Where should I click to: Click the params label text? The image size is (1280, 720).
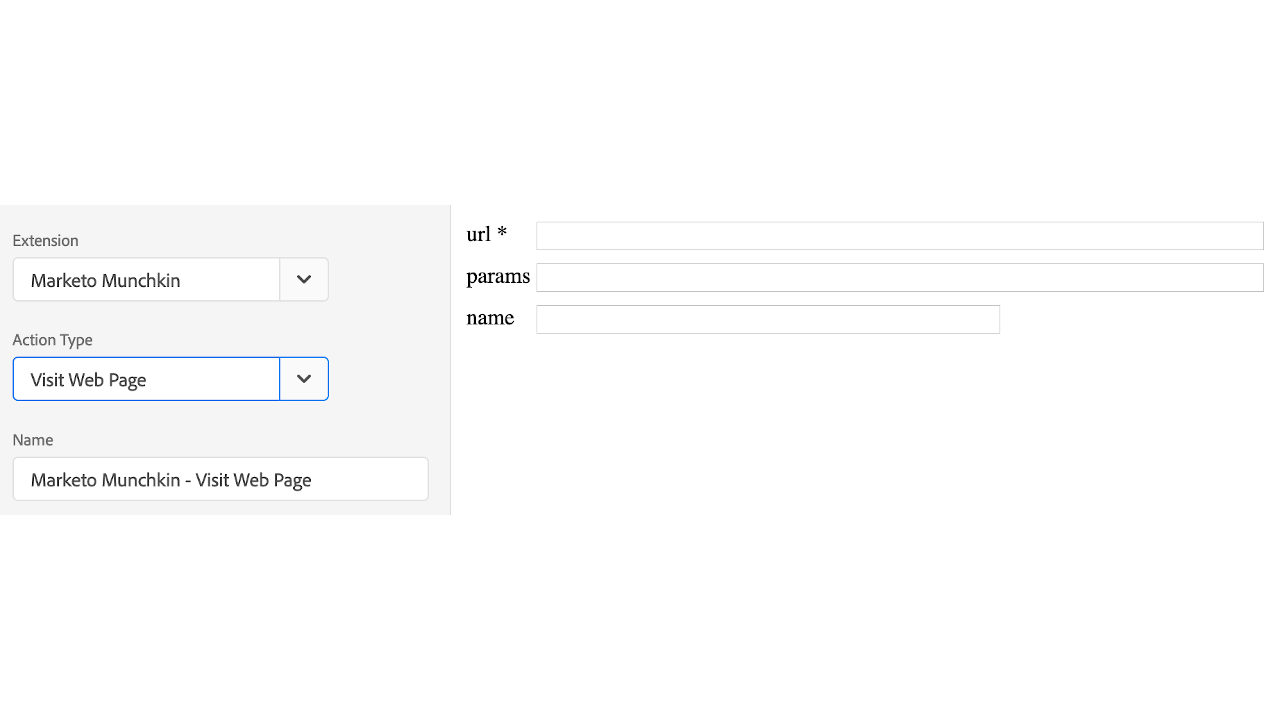[497, 277]
